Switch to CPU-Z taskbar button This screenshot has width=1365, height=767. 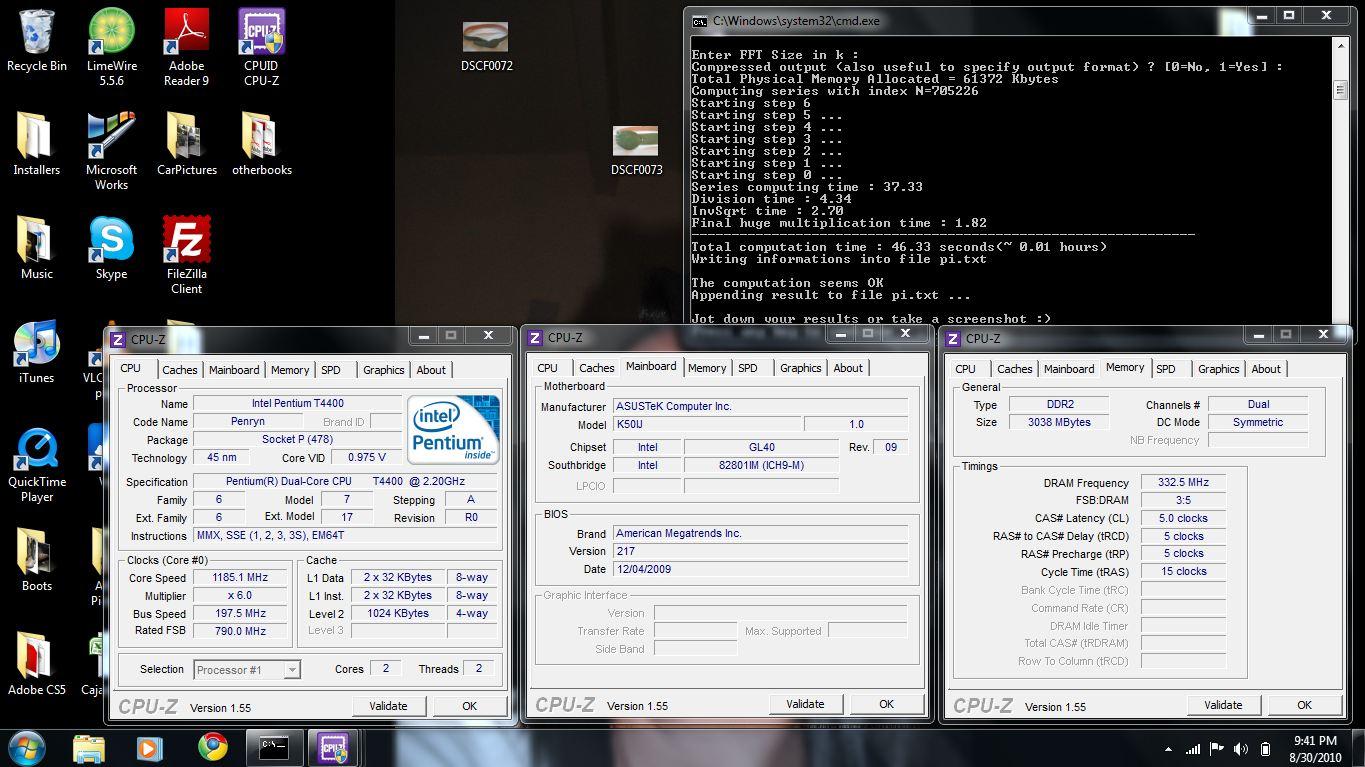click(x=334, y=748)
